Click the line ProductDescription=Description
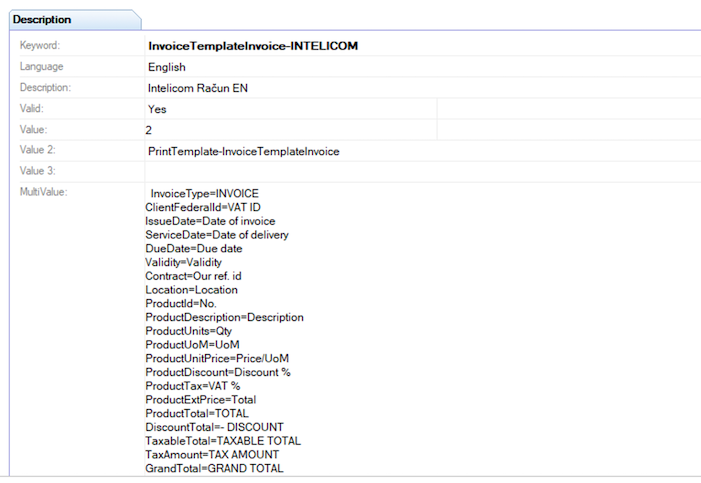Screen dimensions: 701x483 pos(224,318)
